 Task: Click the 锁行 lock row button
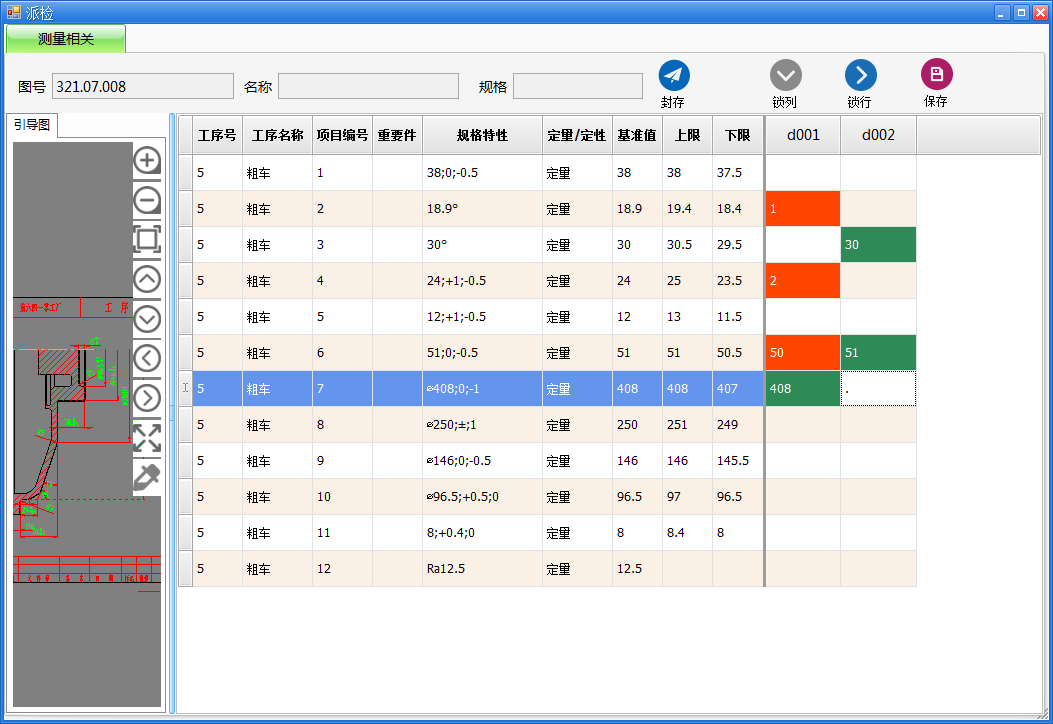tap(860, 77)
